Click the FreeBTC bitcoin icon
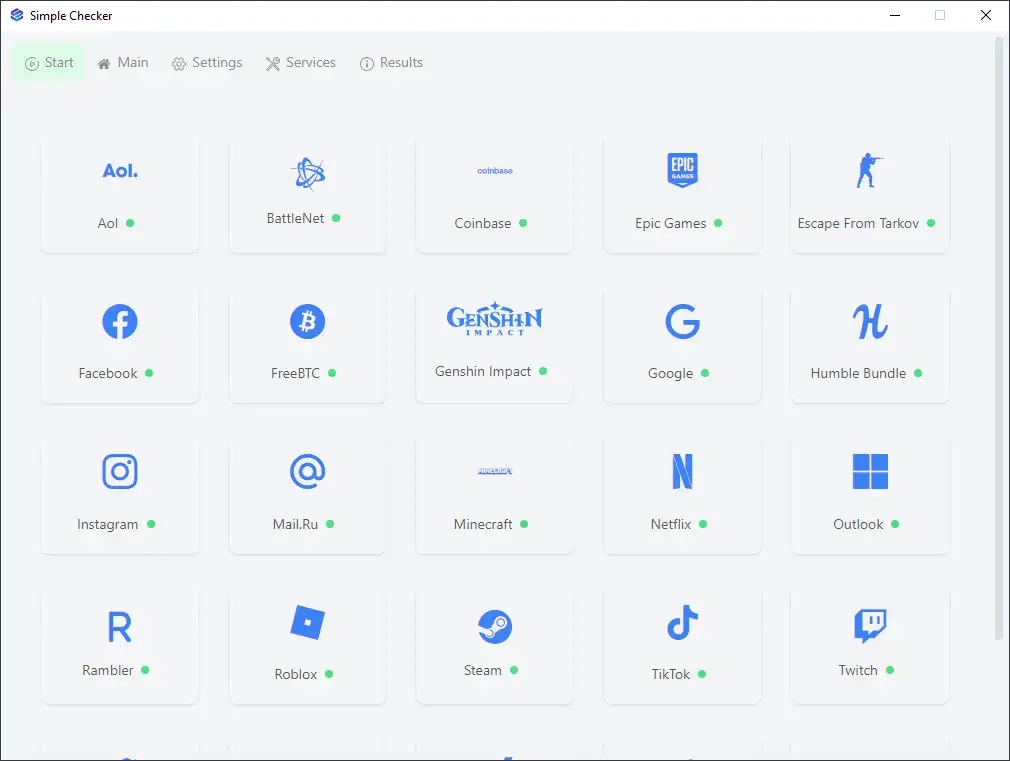The image size is (1010, 761). (307, 322)
